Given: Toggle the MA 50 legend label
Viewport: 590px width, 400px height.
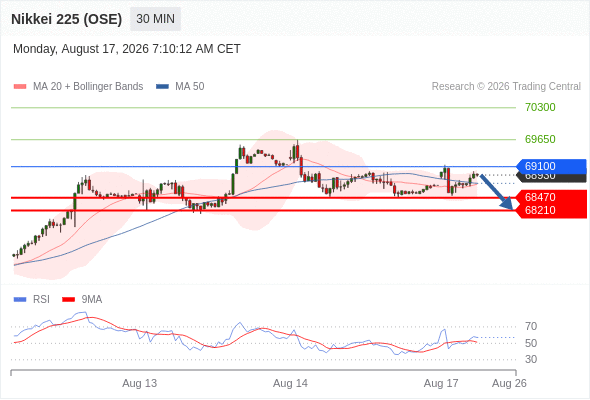Looking at the screenshot, I should coord(190,87).
